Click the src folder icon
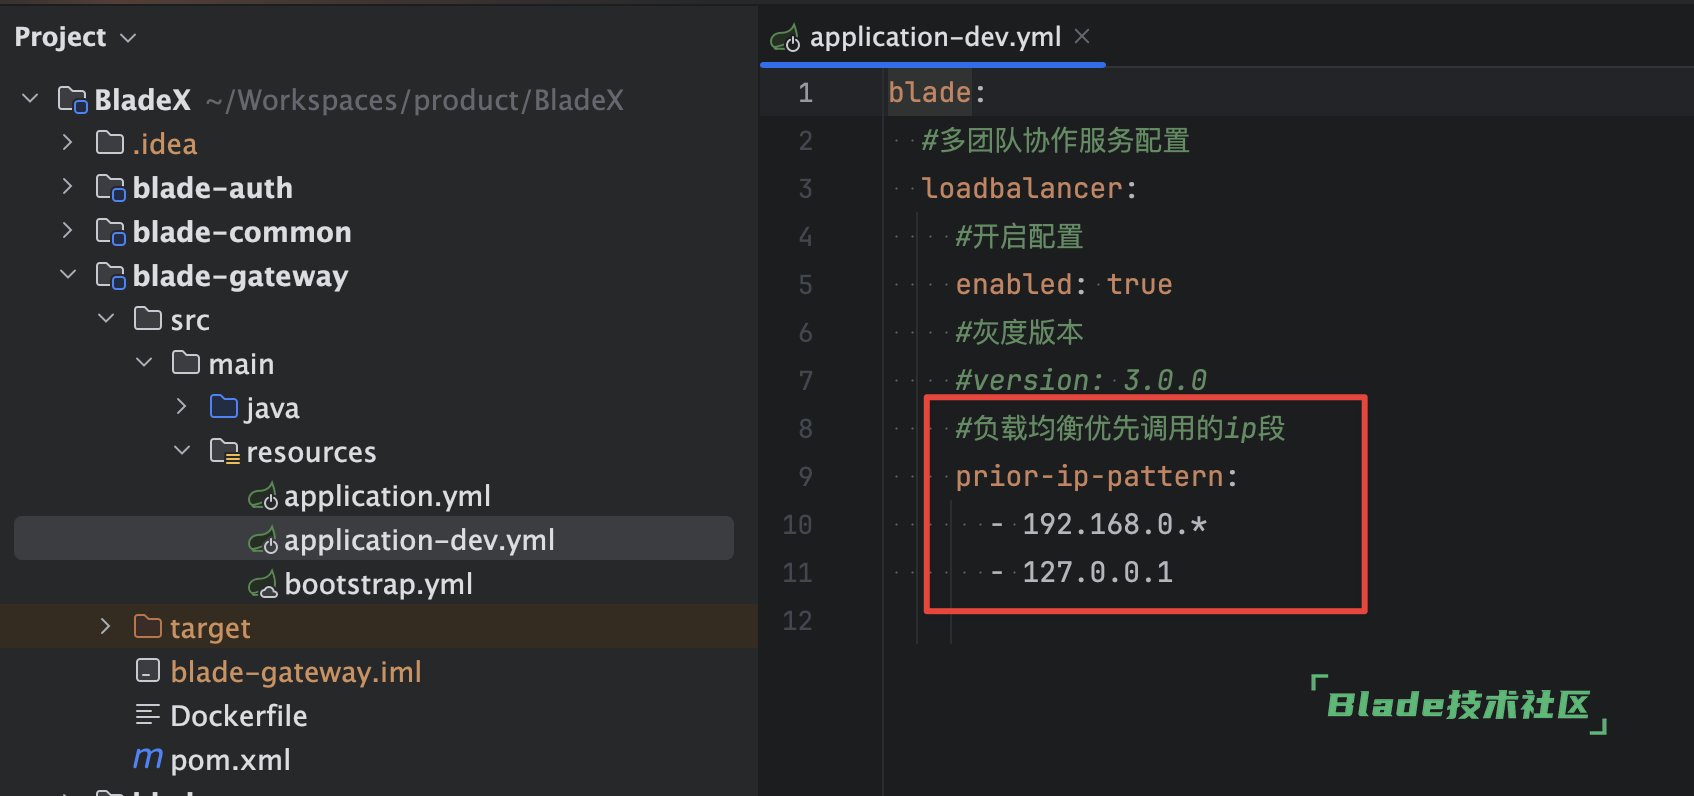This screenshot has width=1694, height=796. pos(148,319)
